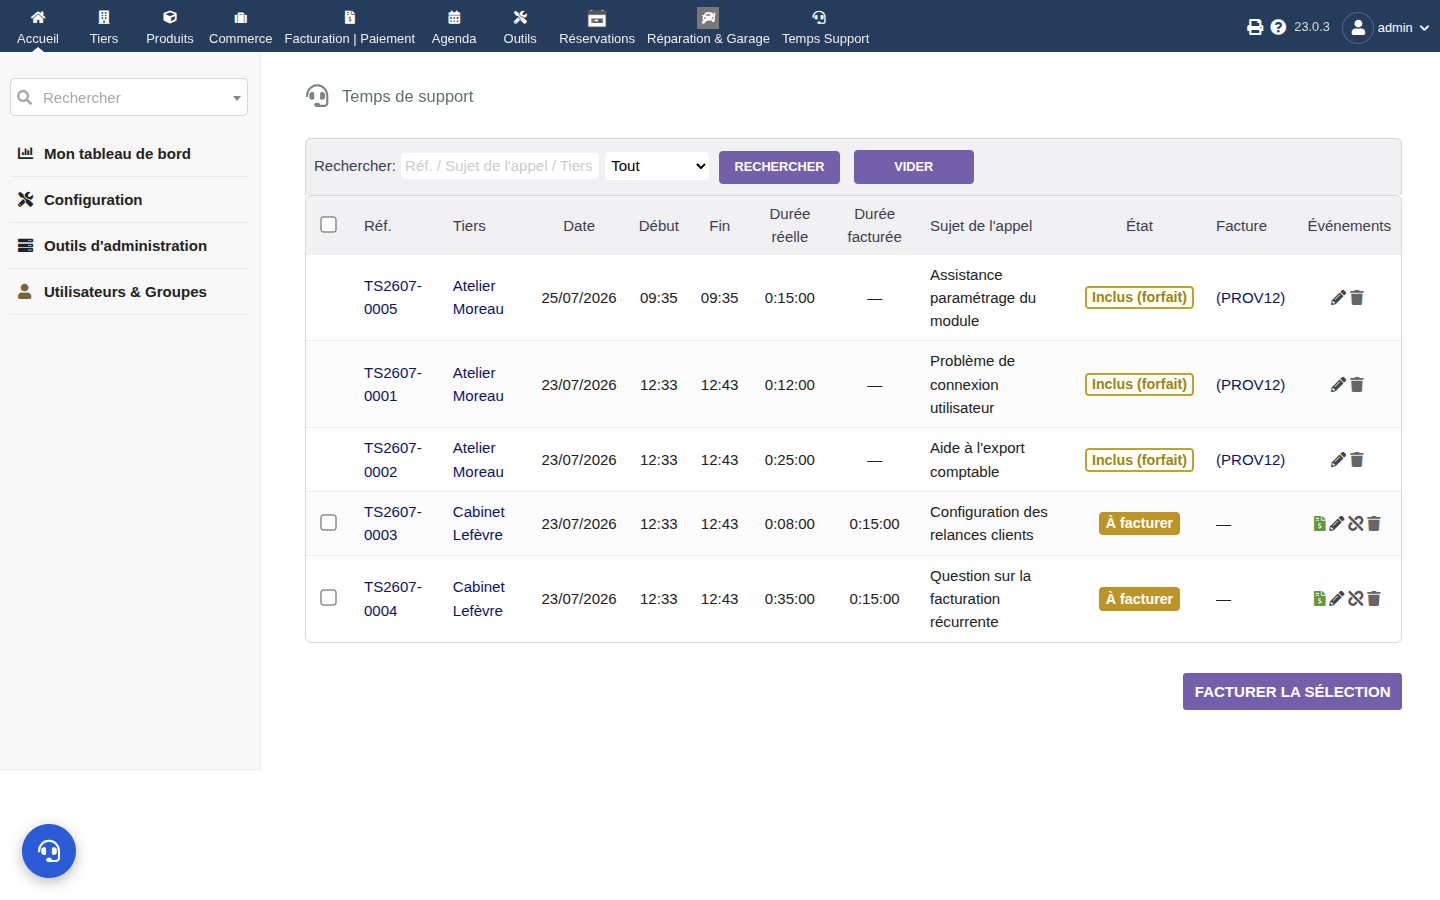The height and width of the screenshot is (900, 1440).
Task: Open the Tout status filter dropdown
Action: 657,166
